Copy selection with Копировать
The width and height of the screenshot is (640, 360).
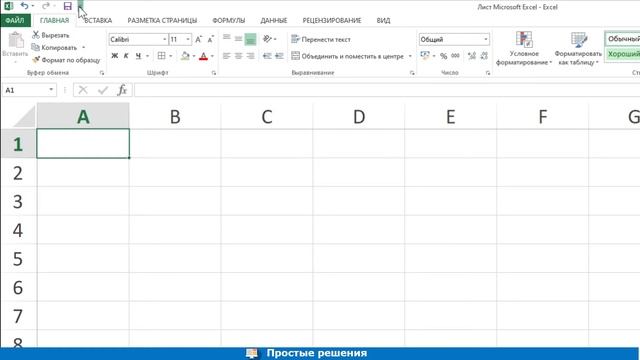click(x=55, y=47)
